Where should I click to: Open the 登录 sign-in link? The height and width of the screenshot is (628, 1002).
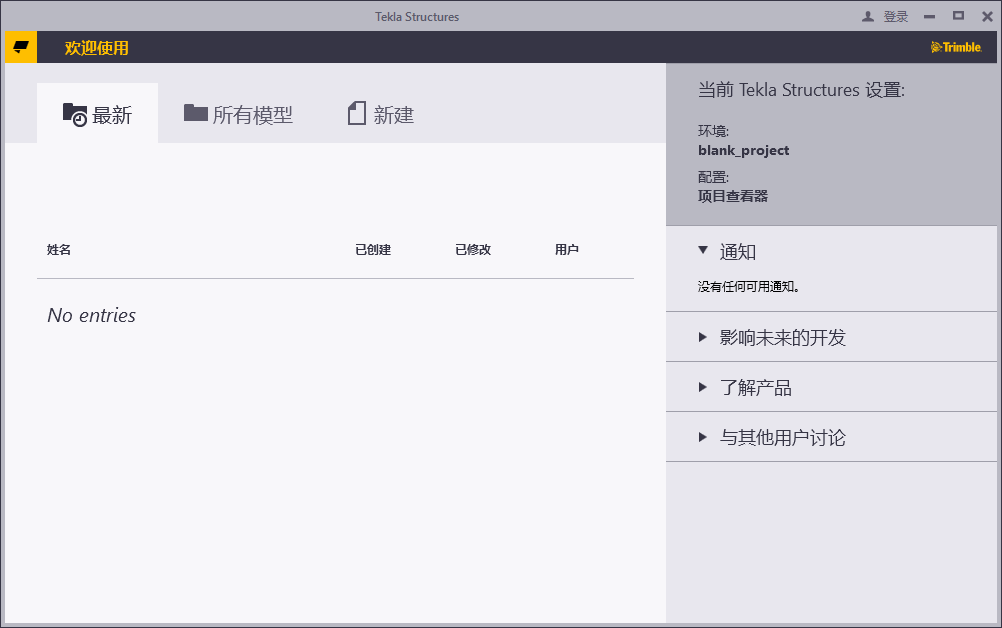tap(895, 17)
